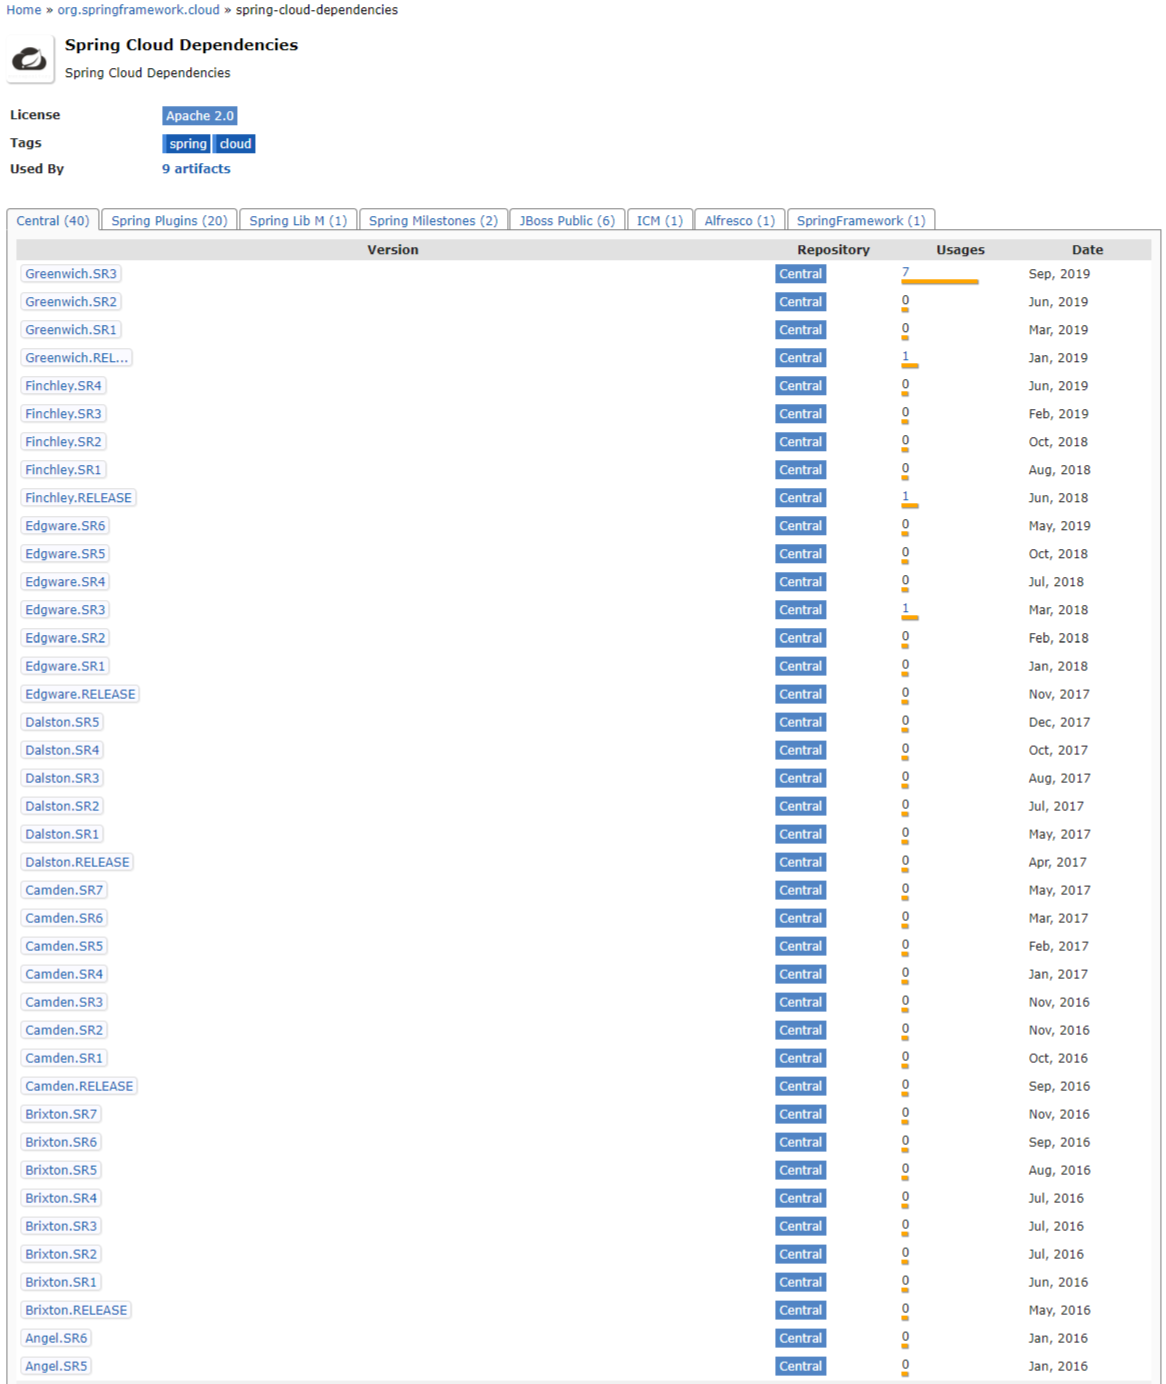
Task: Switch to Spring Plugins (20) tab
Action: 169,220
